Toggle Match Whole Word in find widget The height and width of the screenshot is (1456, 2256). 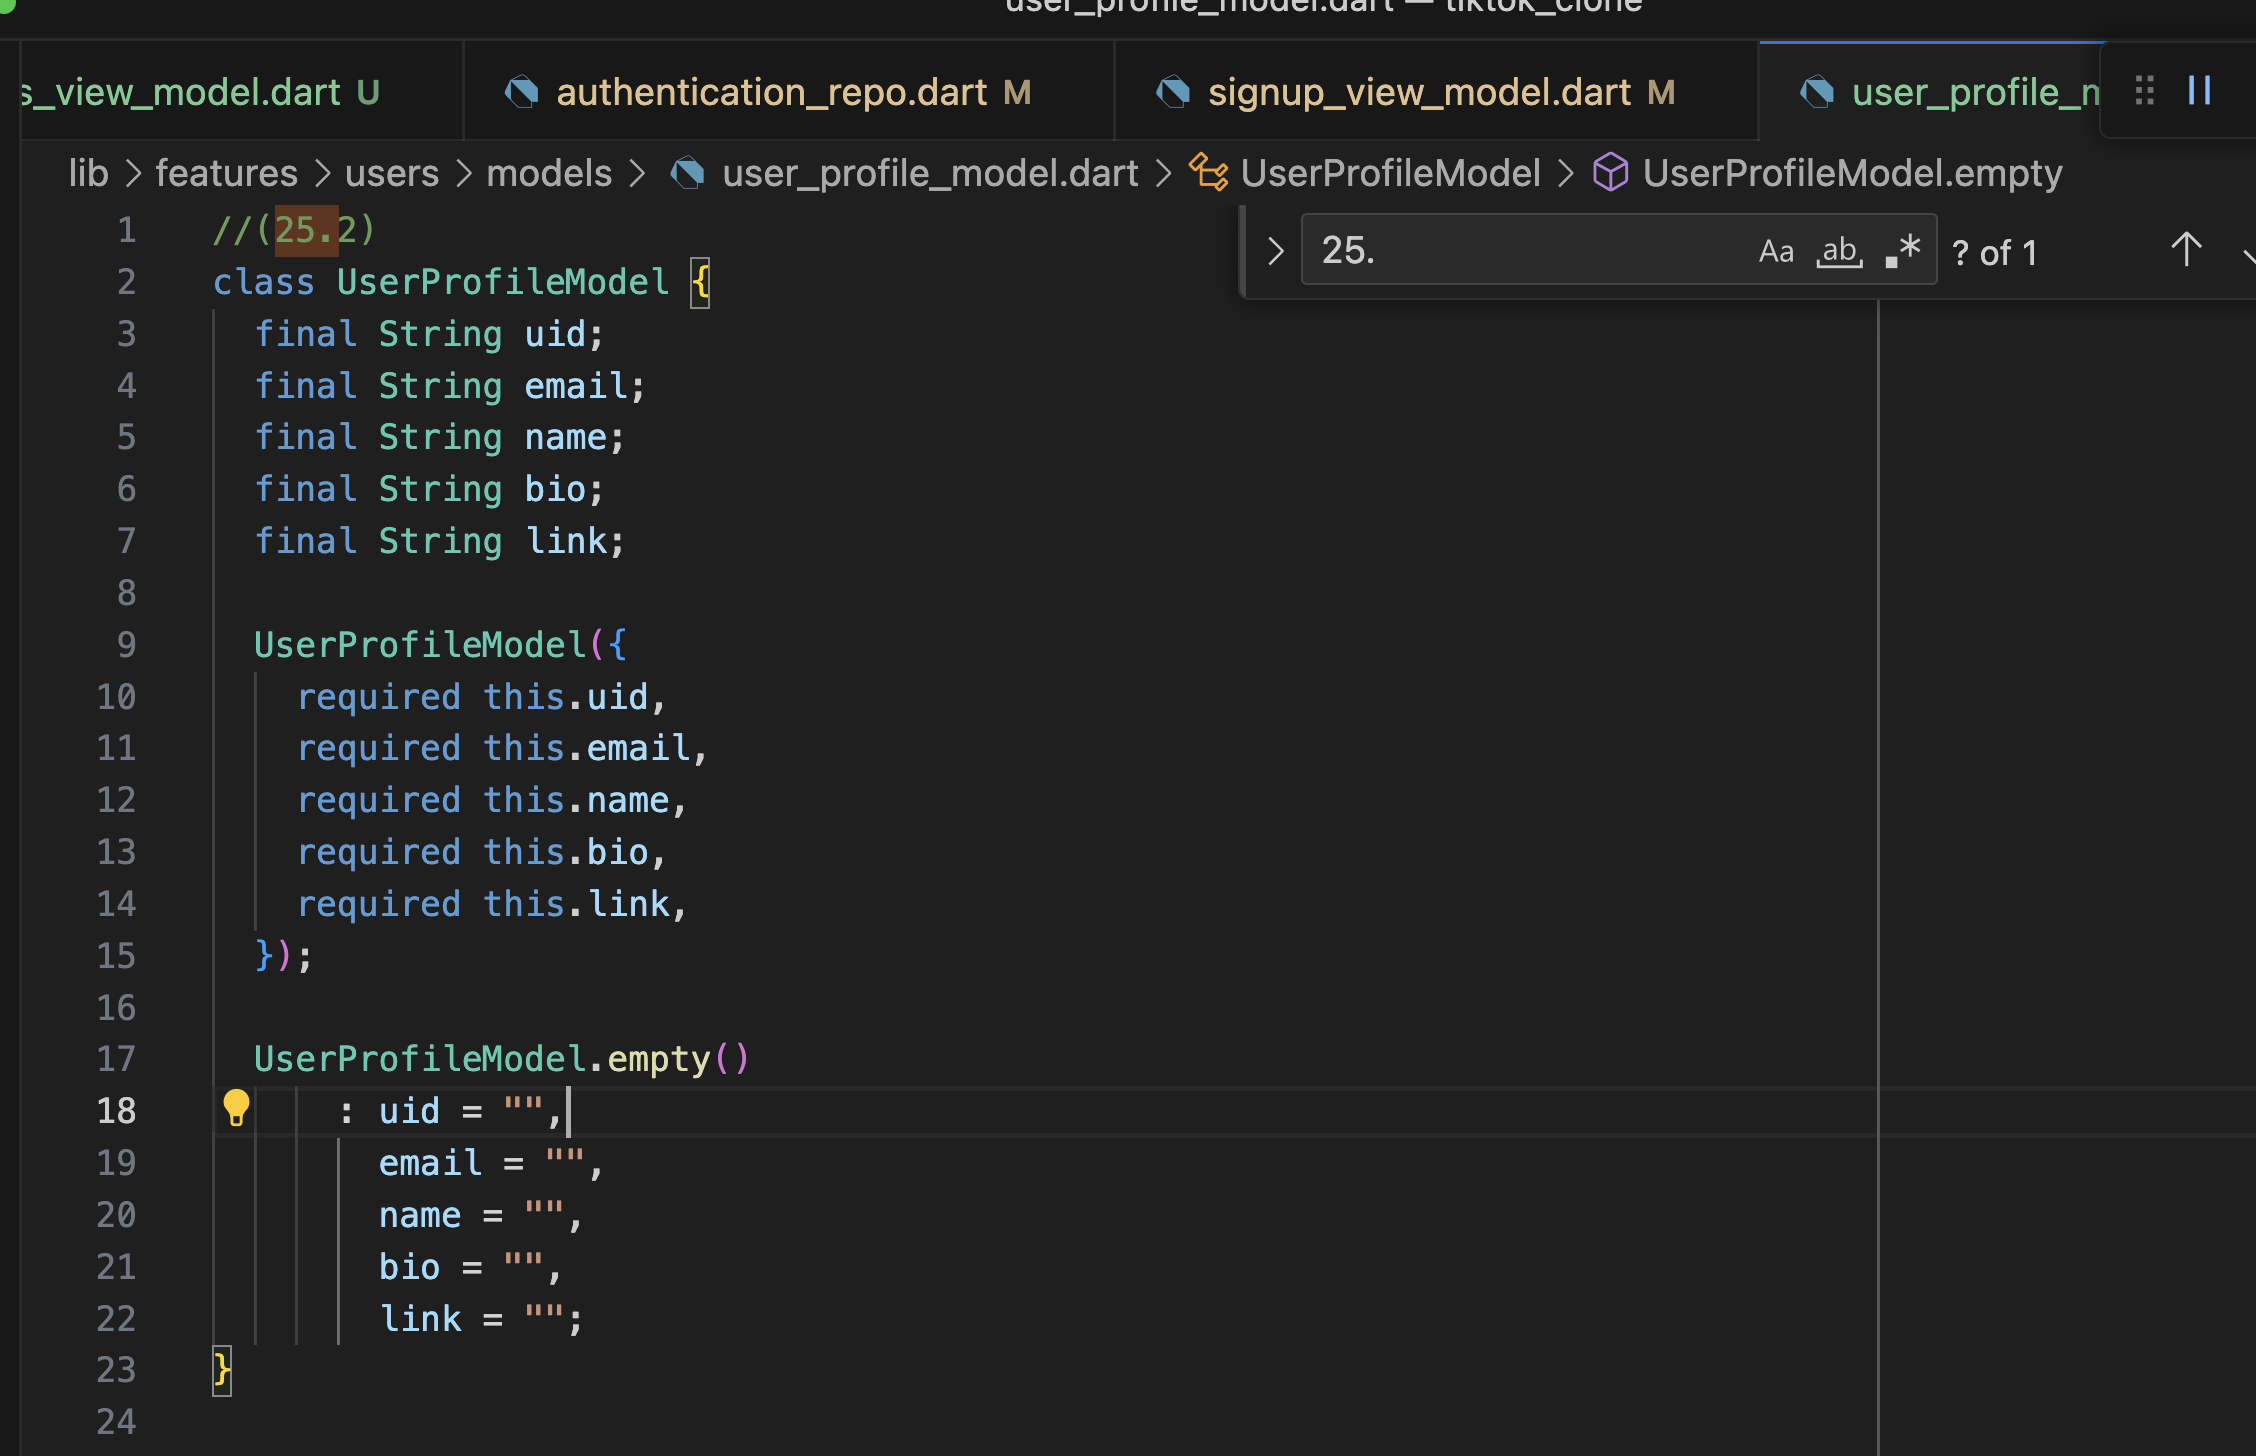tap(1839, 251)
